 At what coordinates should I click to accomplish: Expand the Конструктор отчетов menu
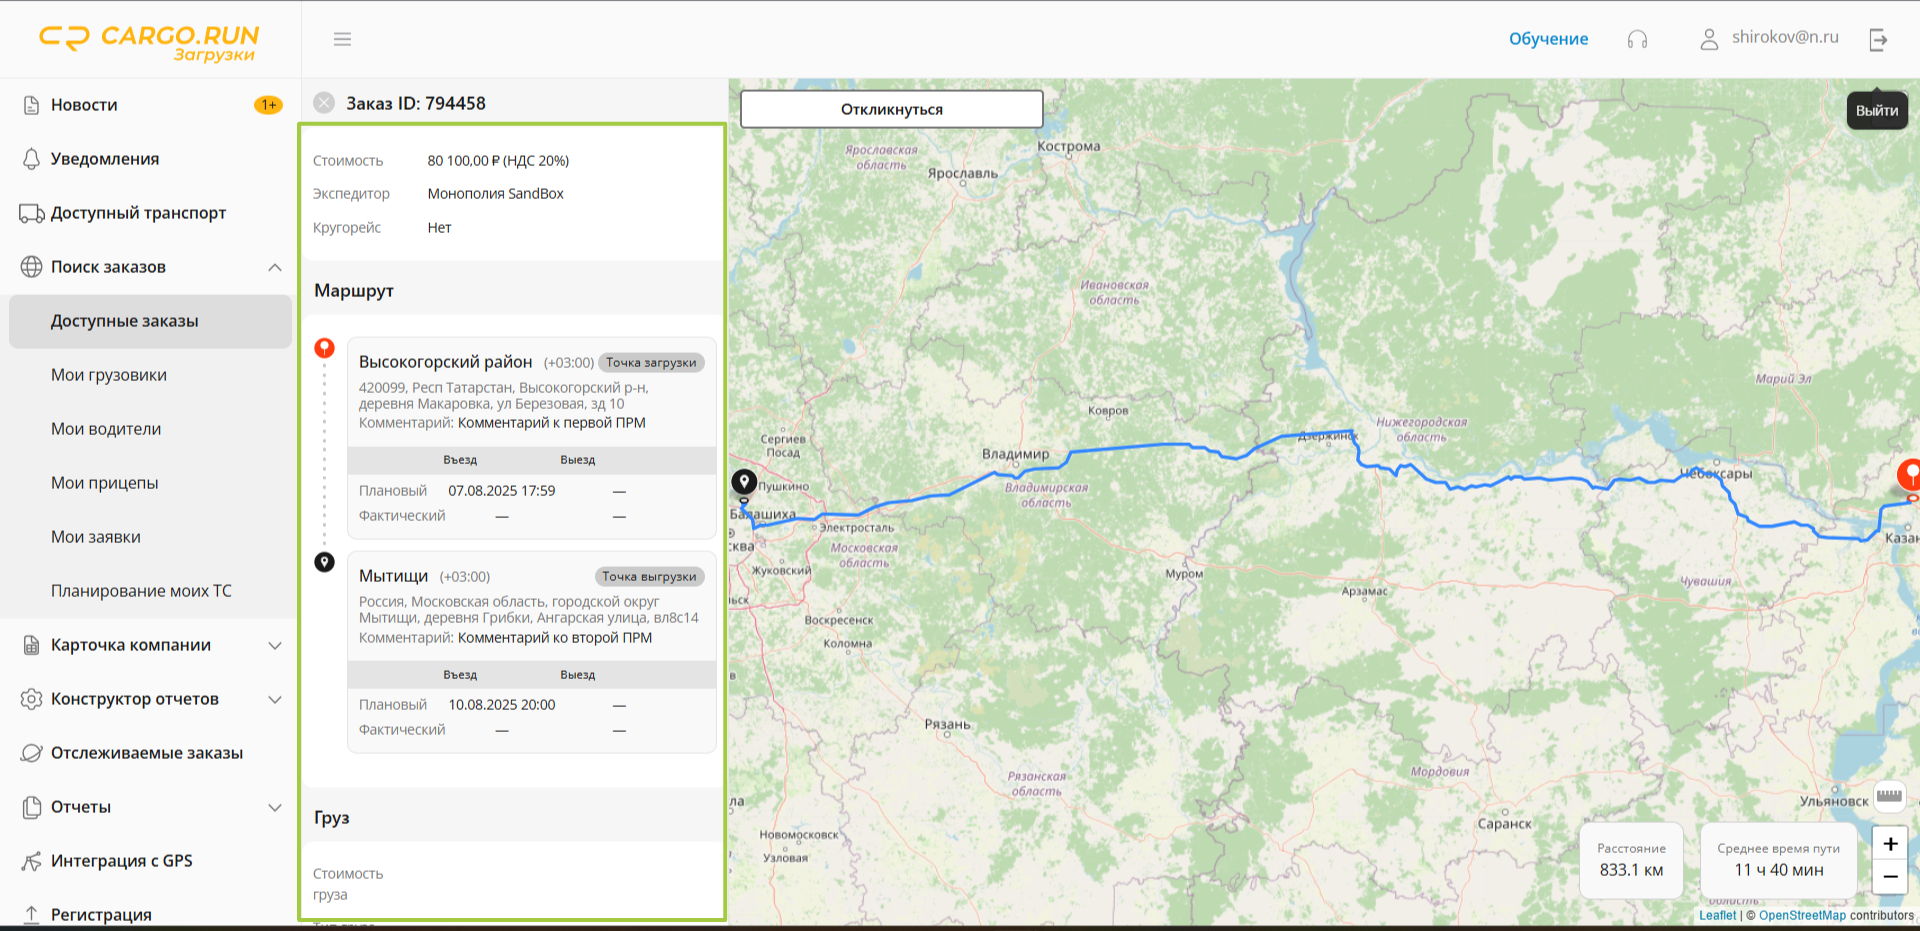[x=275, y=699]
